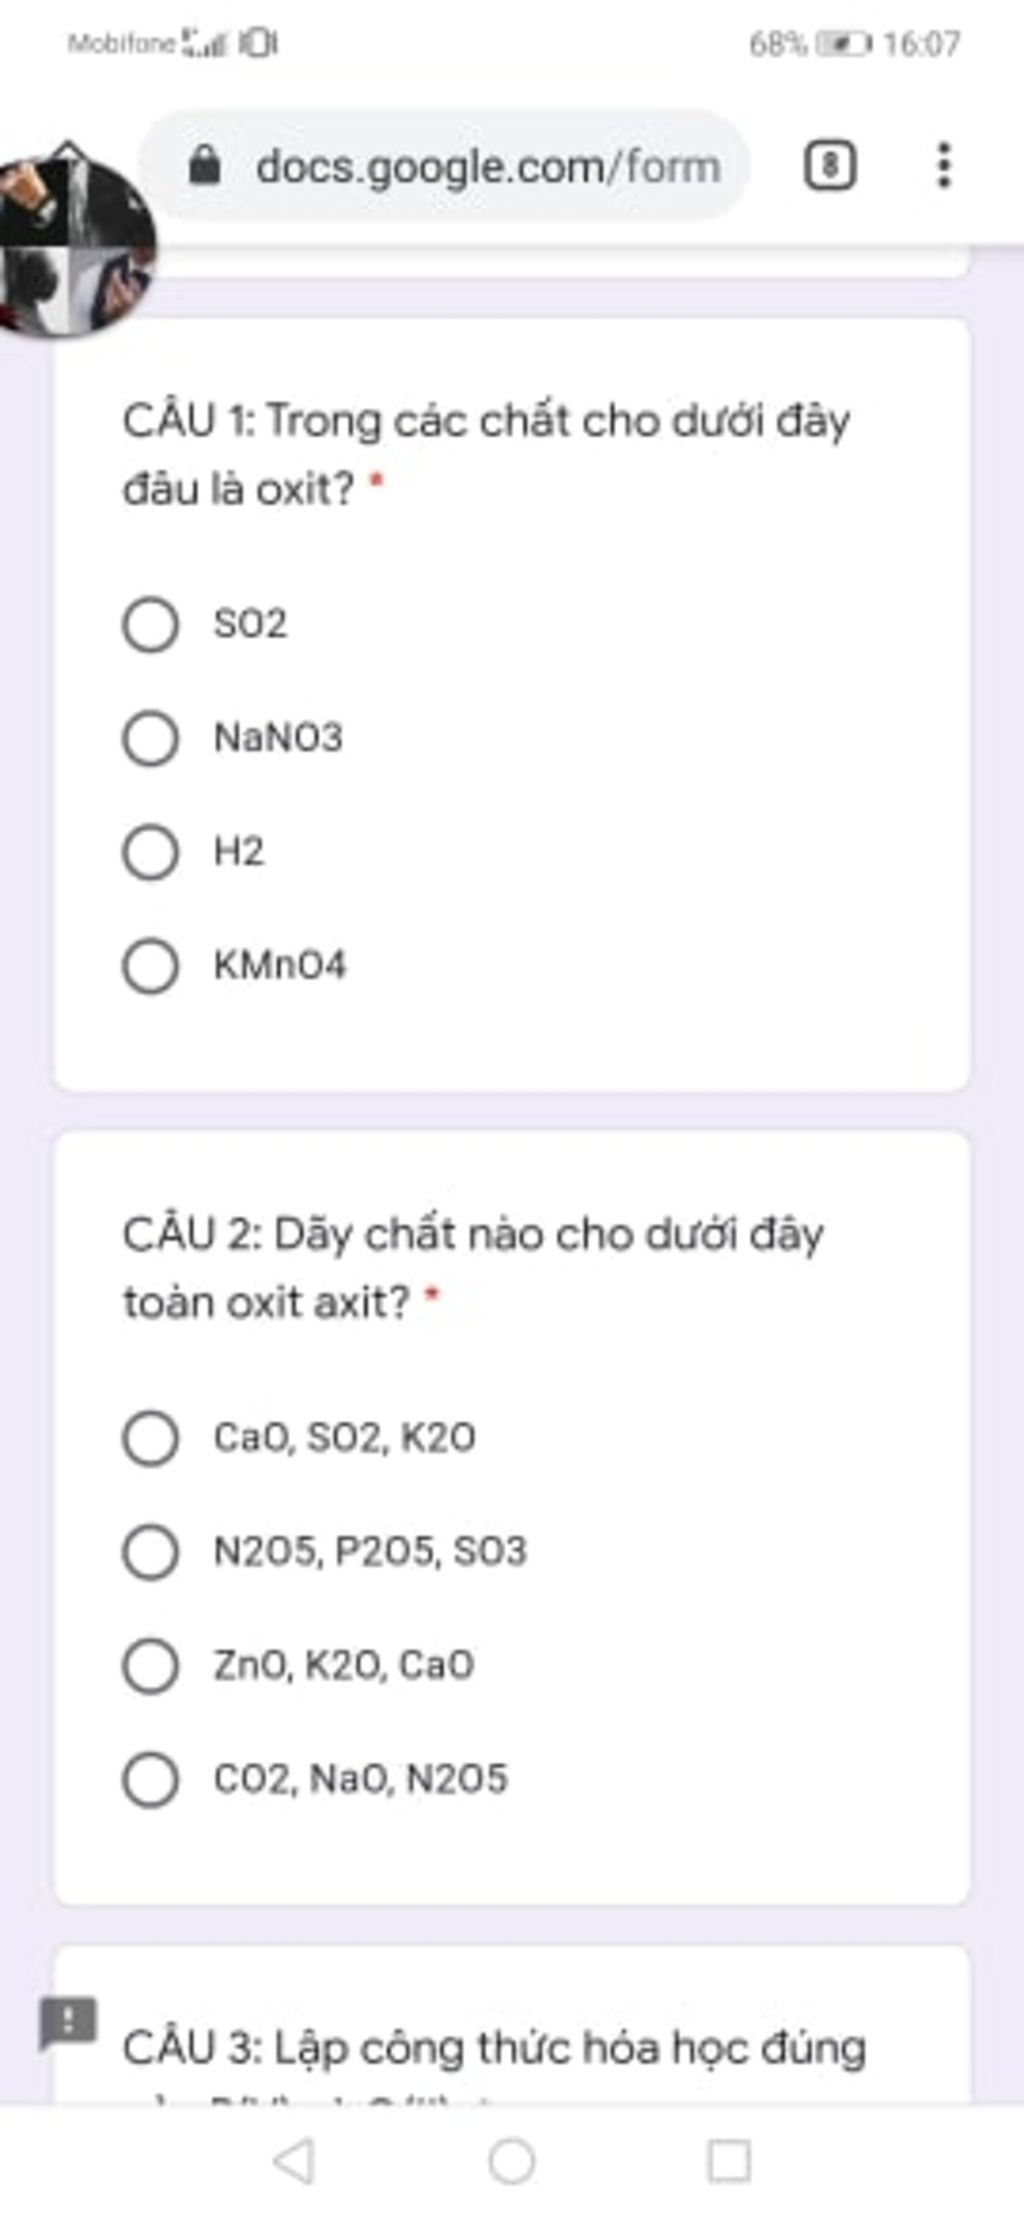Open the browser three-dot menu
The width and height of the screenshot is (1024, 2219).
tap(943, 165)
